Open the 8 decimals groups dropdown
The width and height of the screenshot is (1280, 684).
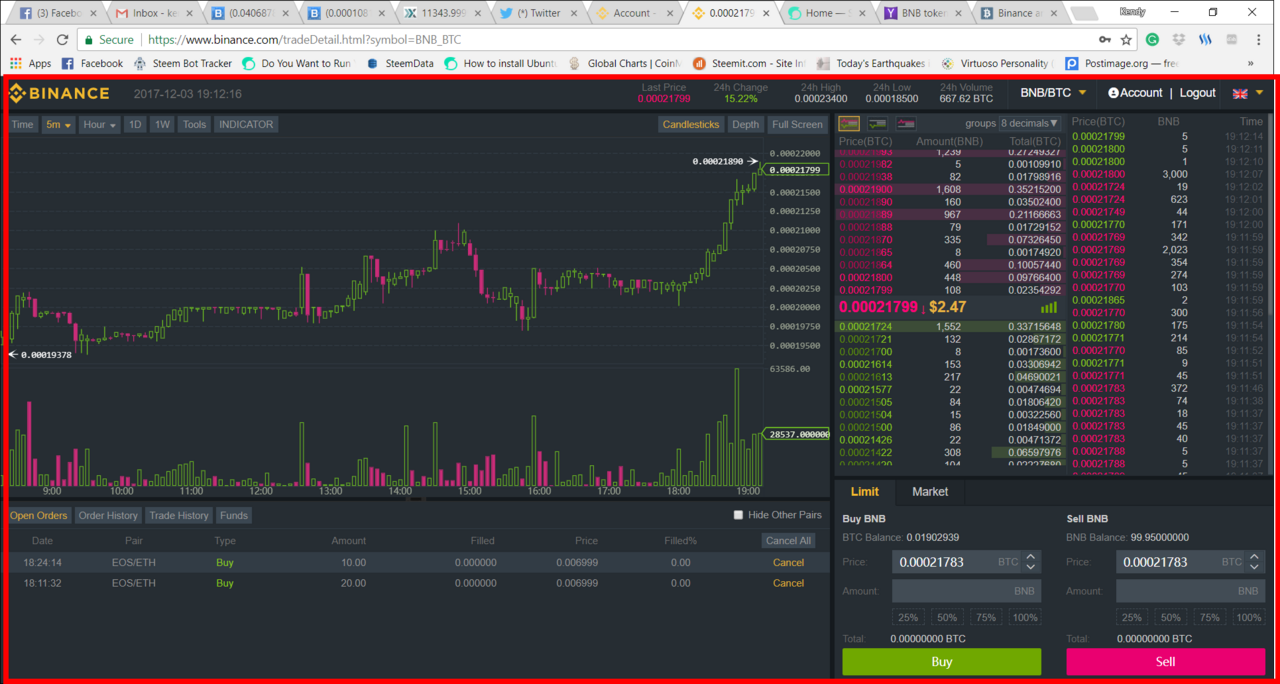1029,124
